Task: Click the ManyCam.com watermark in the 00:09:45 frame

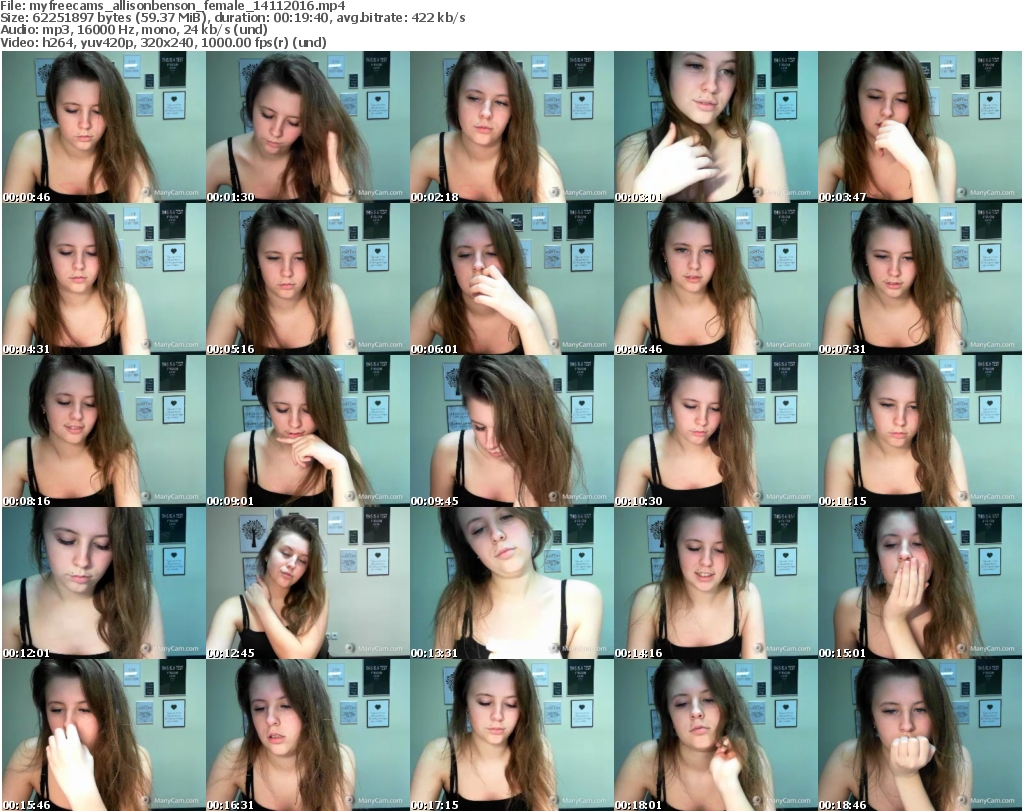Action: click(579, 497)
